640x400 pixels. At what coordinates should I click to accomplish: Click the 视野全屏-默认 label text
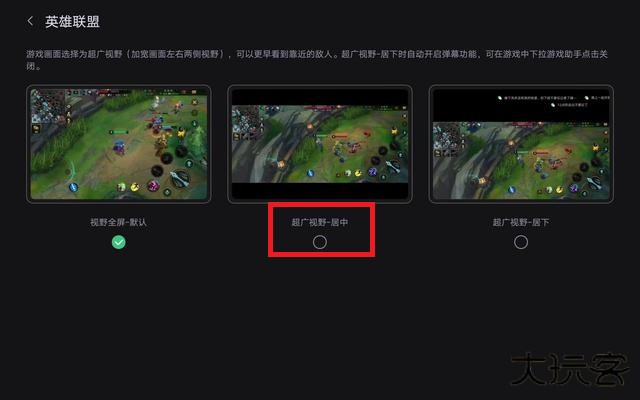[118, 222]
